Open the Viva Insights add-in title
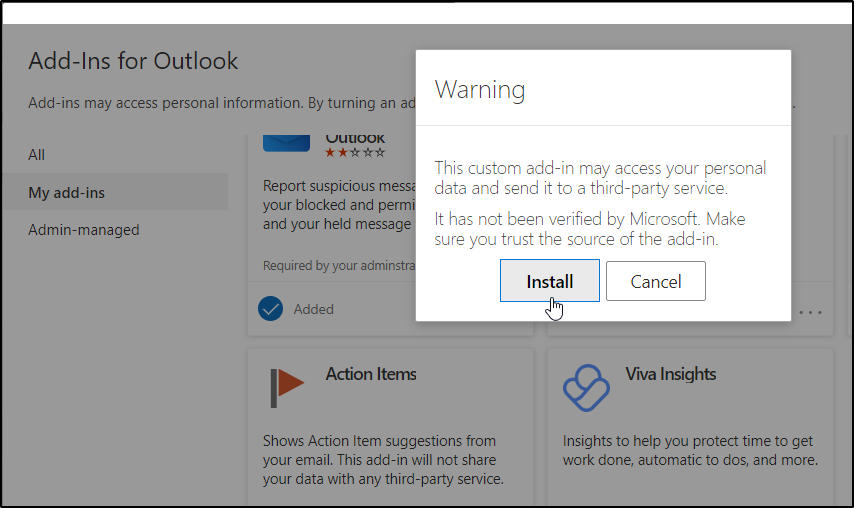 670,374
